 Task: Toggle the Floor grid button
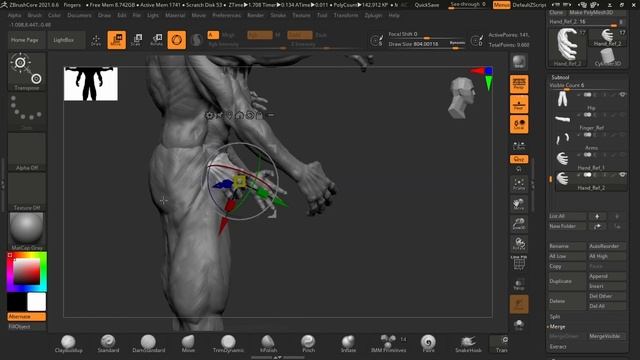click(519, 104)
